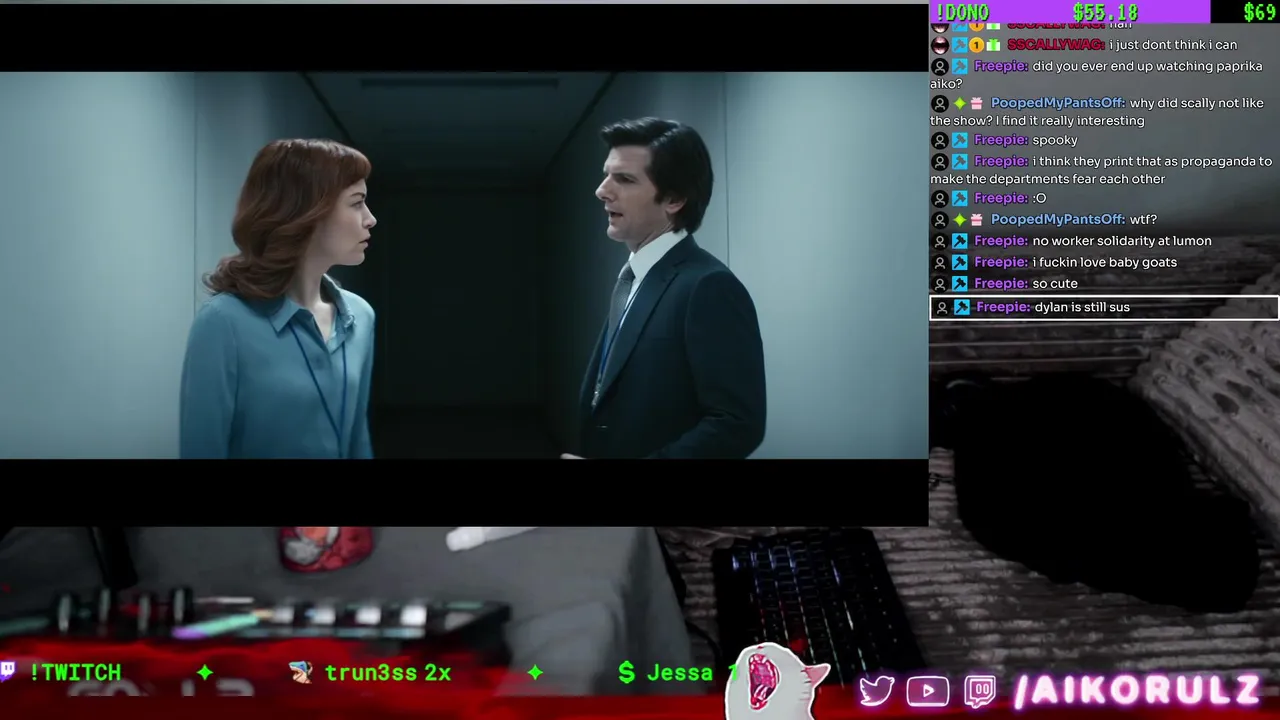Click the white cat mascot avatar

pos(779,683)
